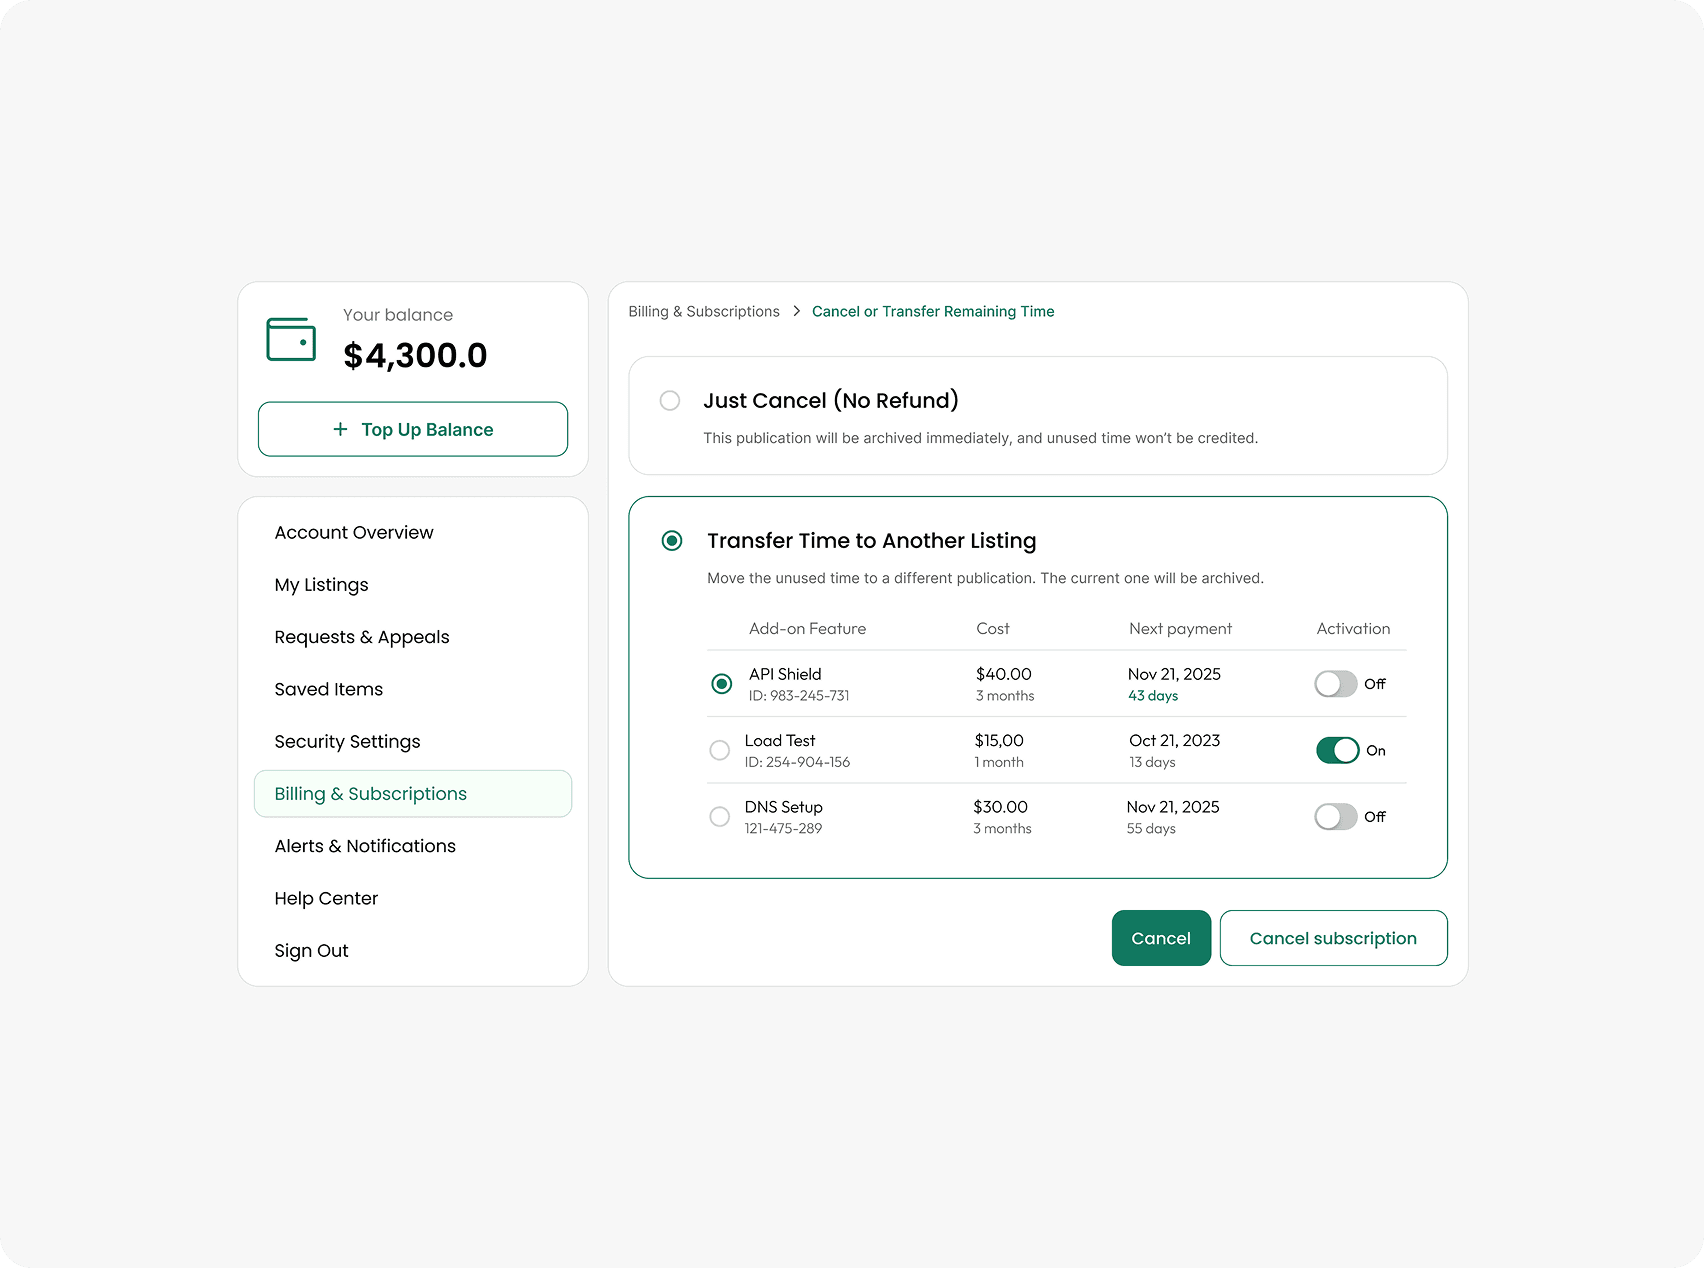Click the Add-on Feature column header
Screen dimensions: 1704x1268
[807, 629]
